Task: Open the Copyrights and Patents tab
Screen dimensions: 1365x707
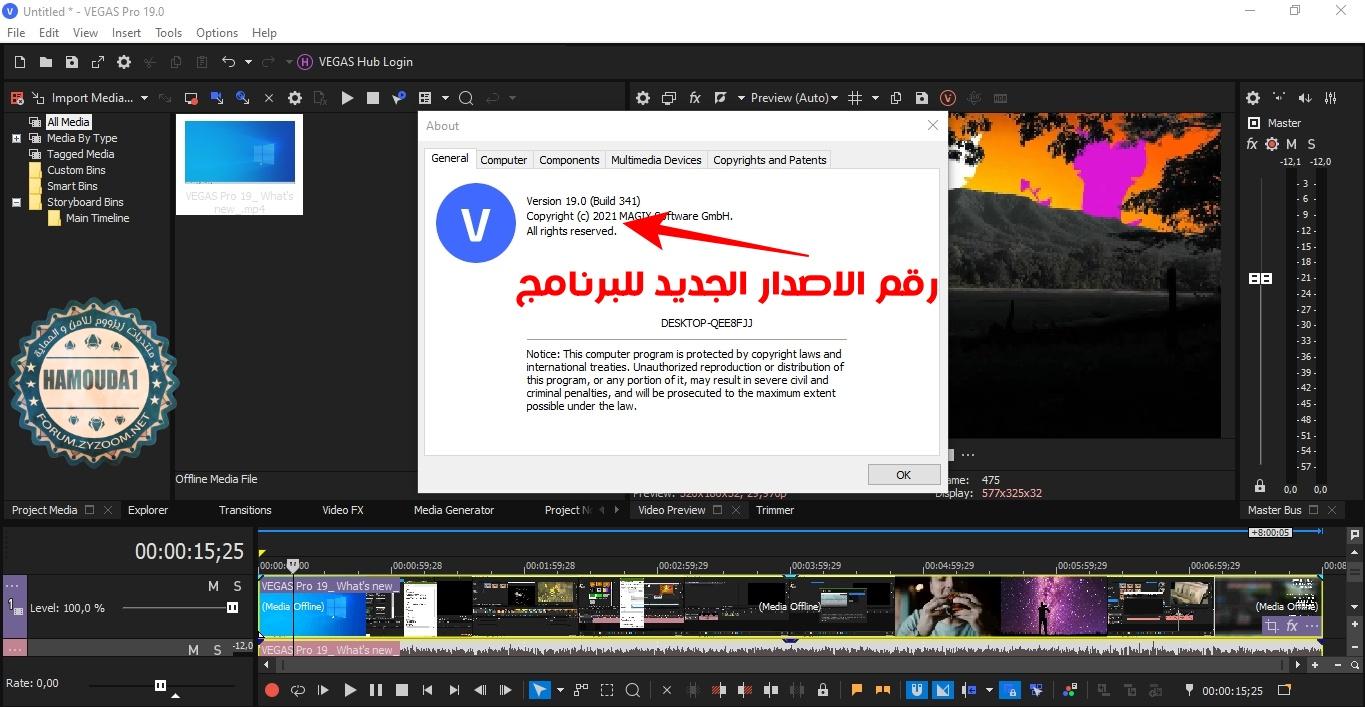Action: (x=770, y=160)
